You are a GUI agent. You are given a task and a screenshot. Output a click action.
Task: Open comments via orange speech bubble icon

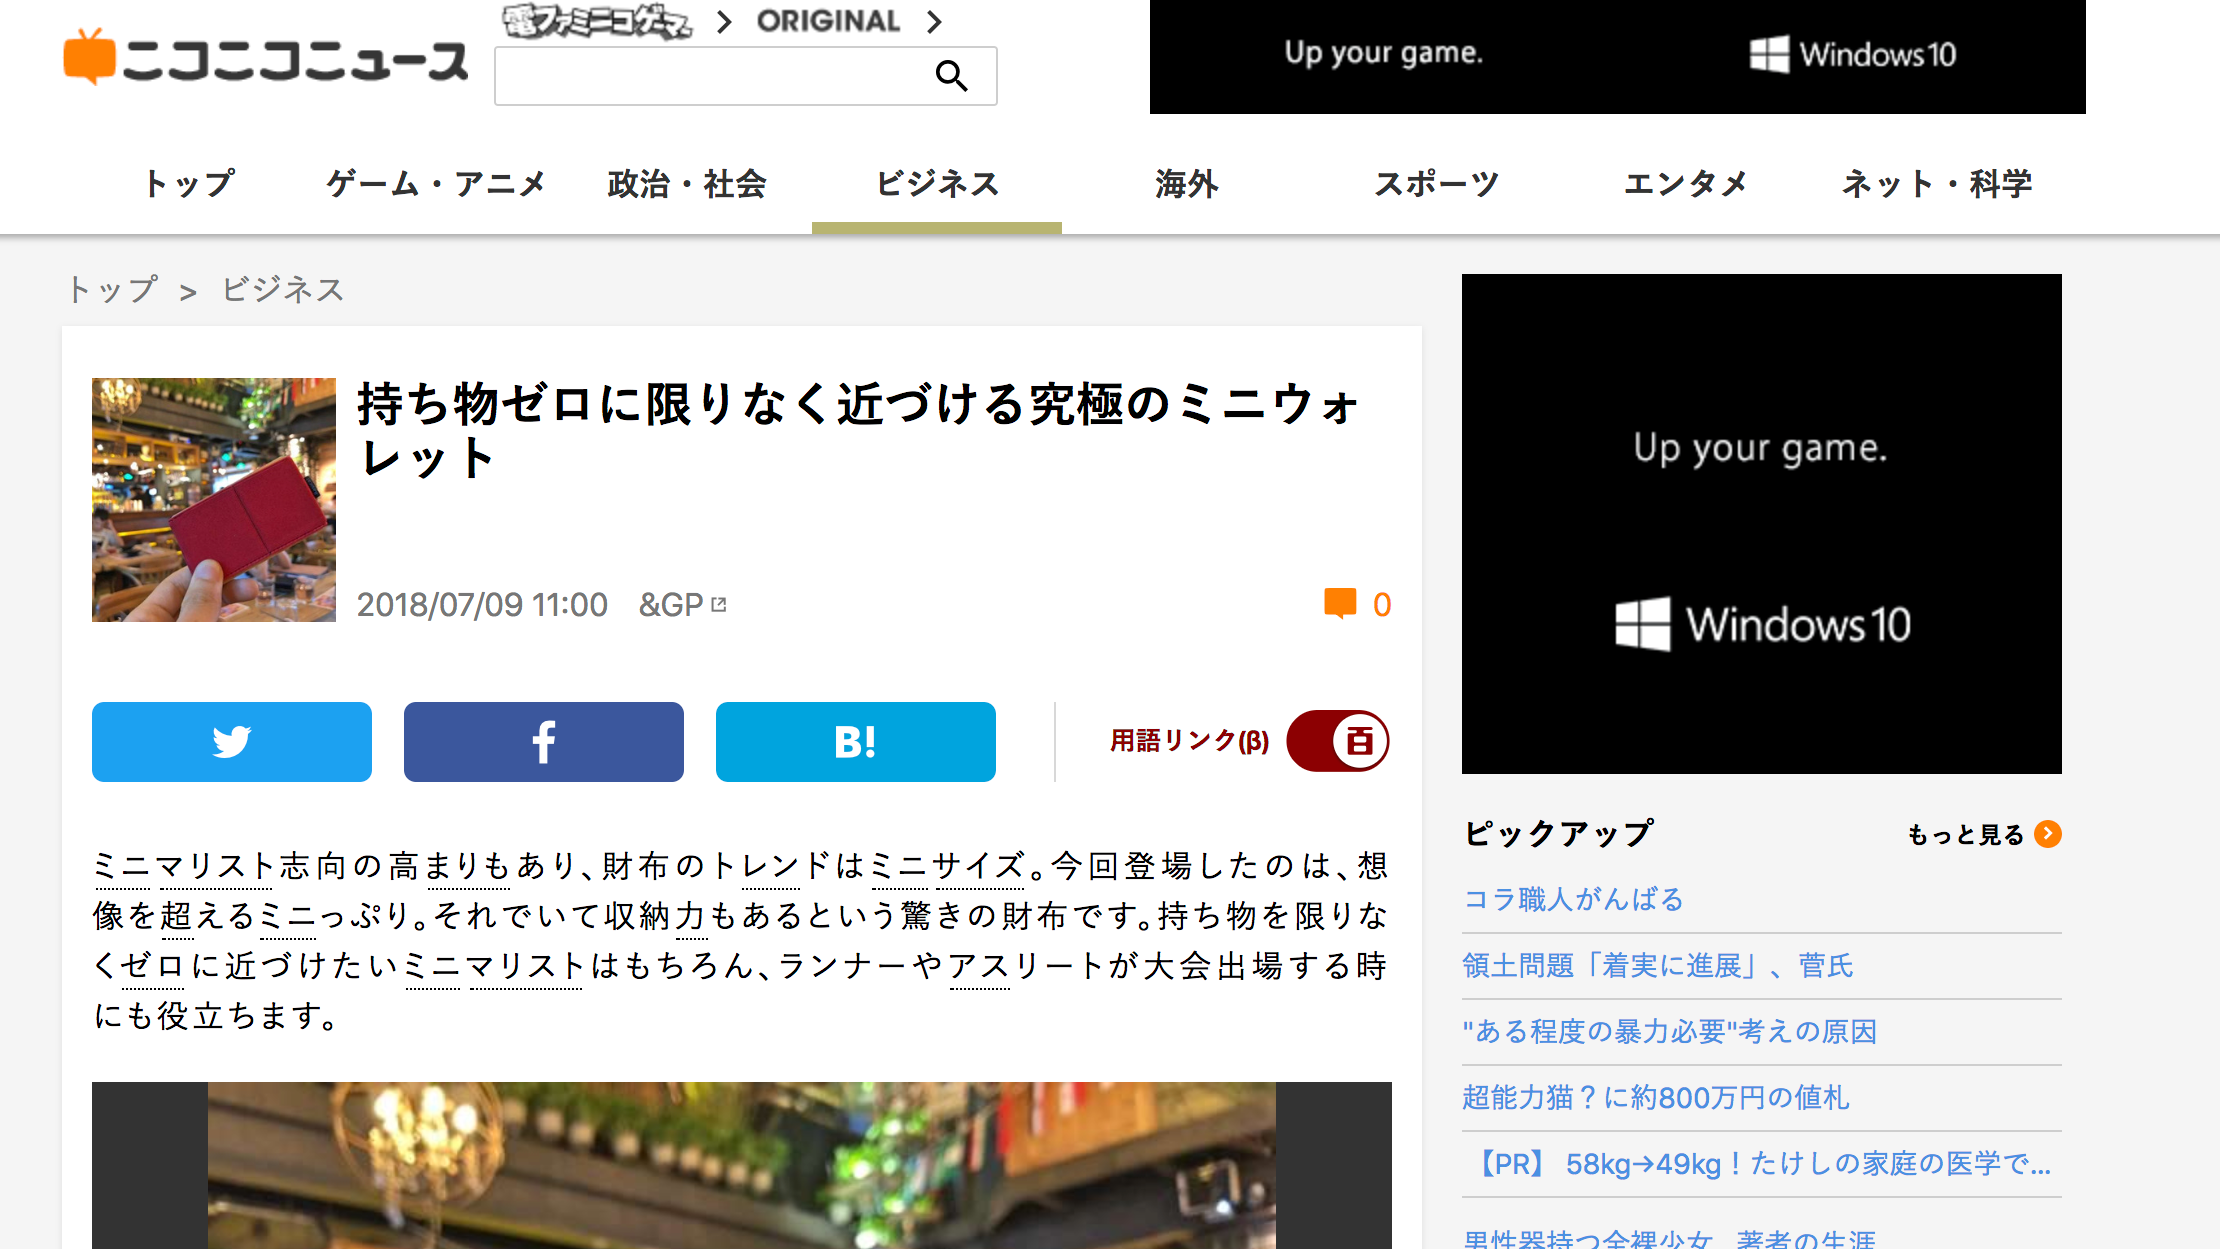1340,603
